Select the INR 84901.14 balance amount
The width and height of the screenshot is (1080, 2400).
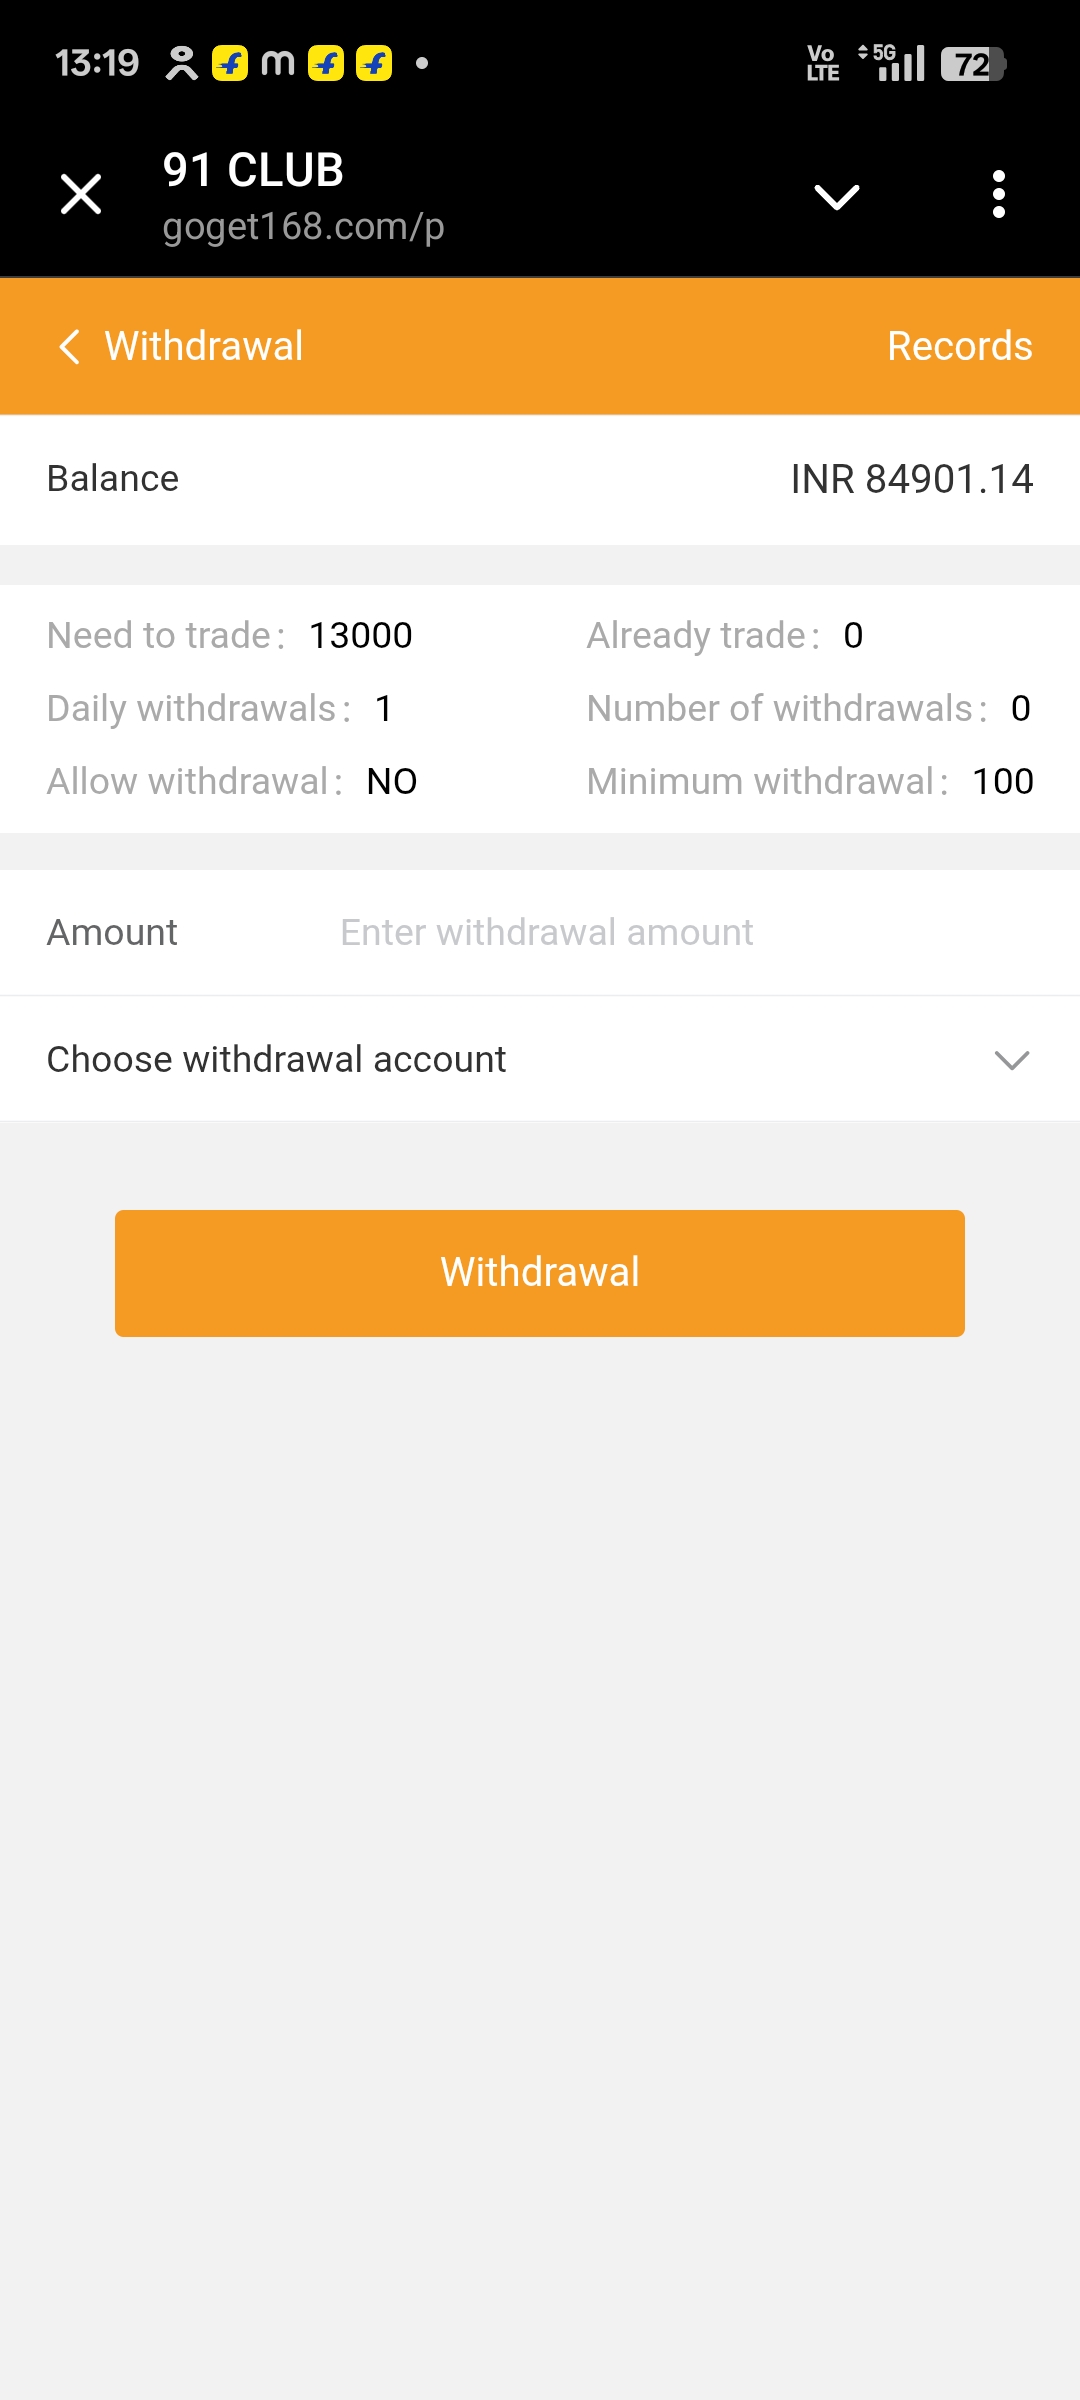[x=911, y=479]
